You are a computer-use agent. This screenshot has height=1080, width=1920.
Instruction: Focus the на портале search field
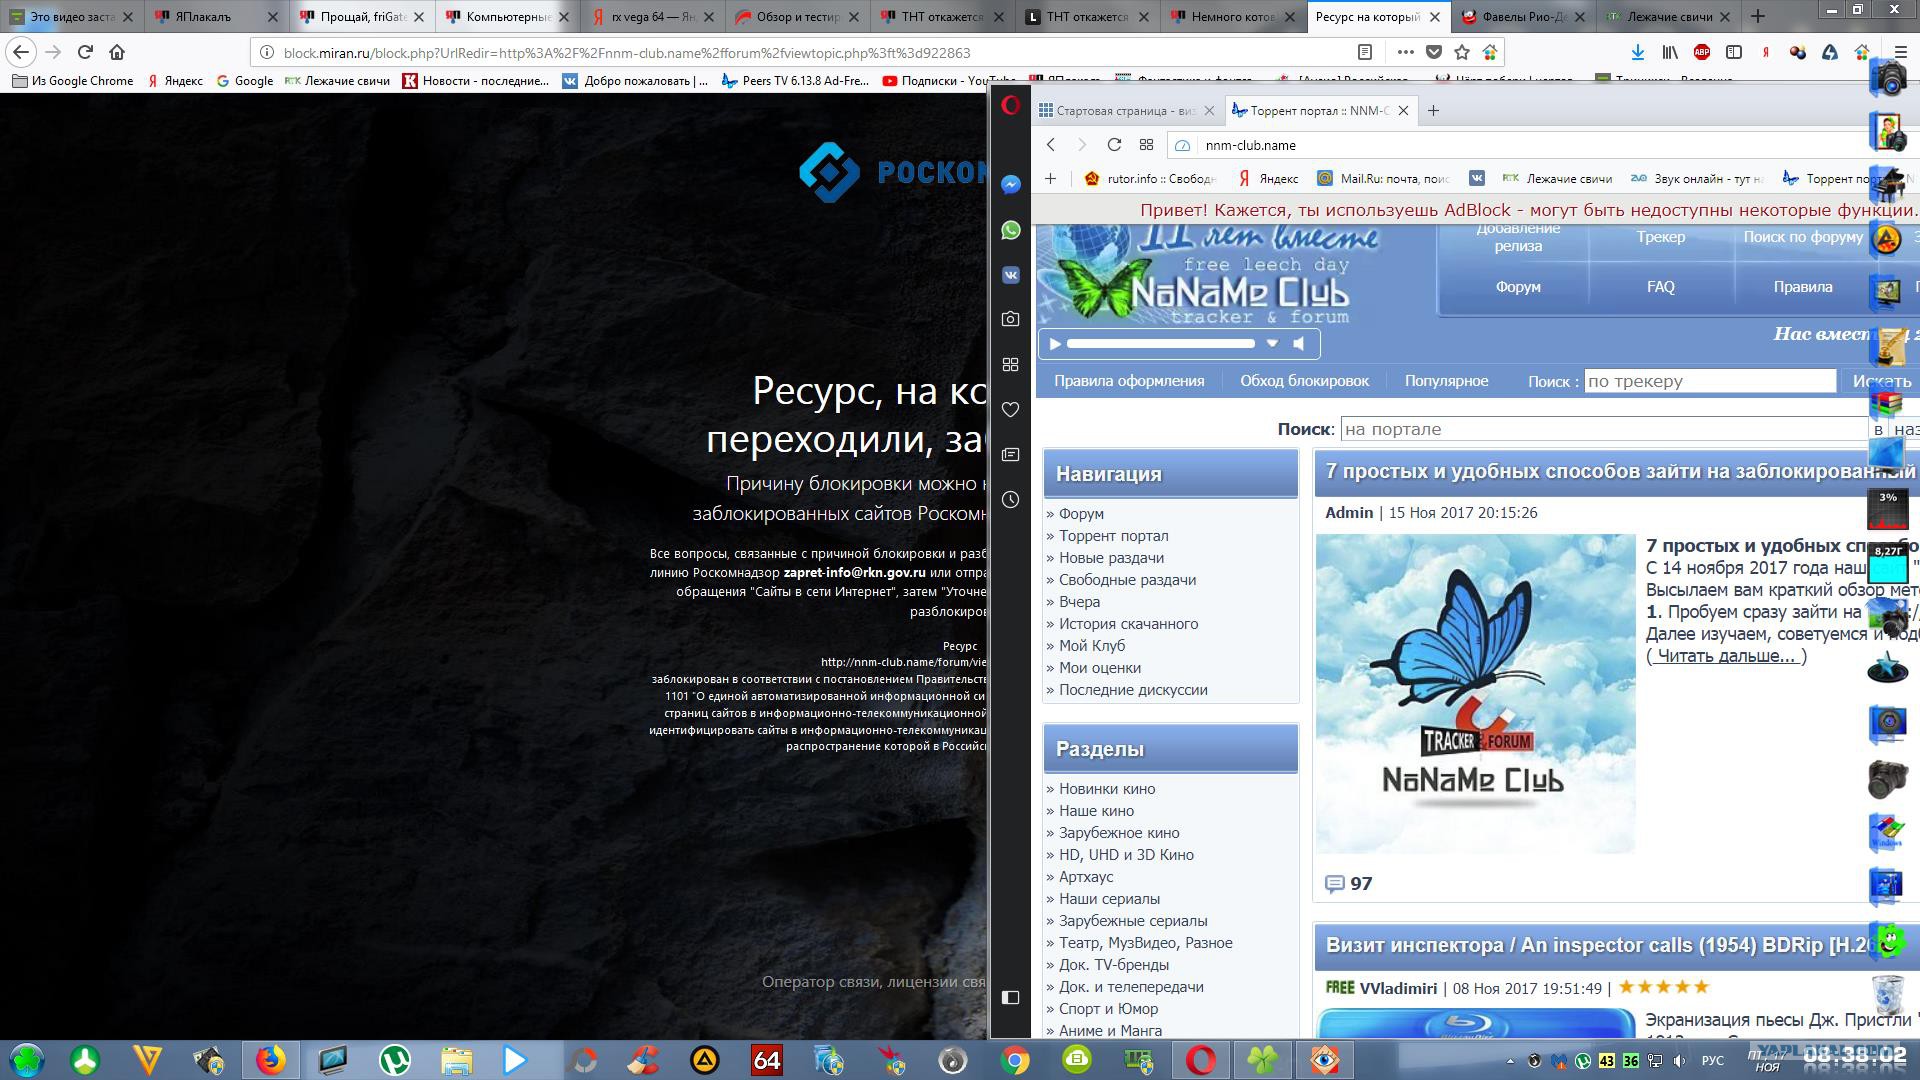(x=1605, y=429)
